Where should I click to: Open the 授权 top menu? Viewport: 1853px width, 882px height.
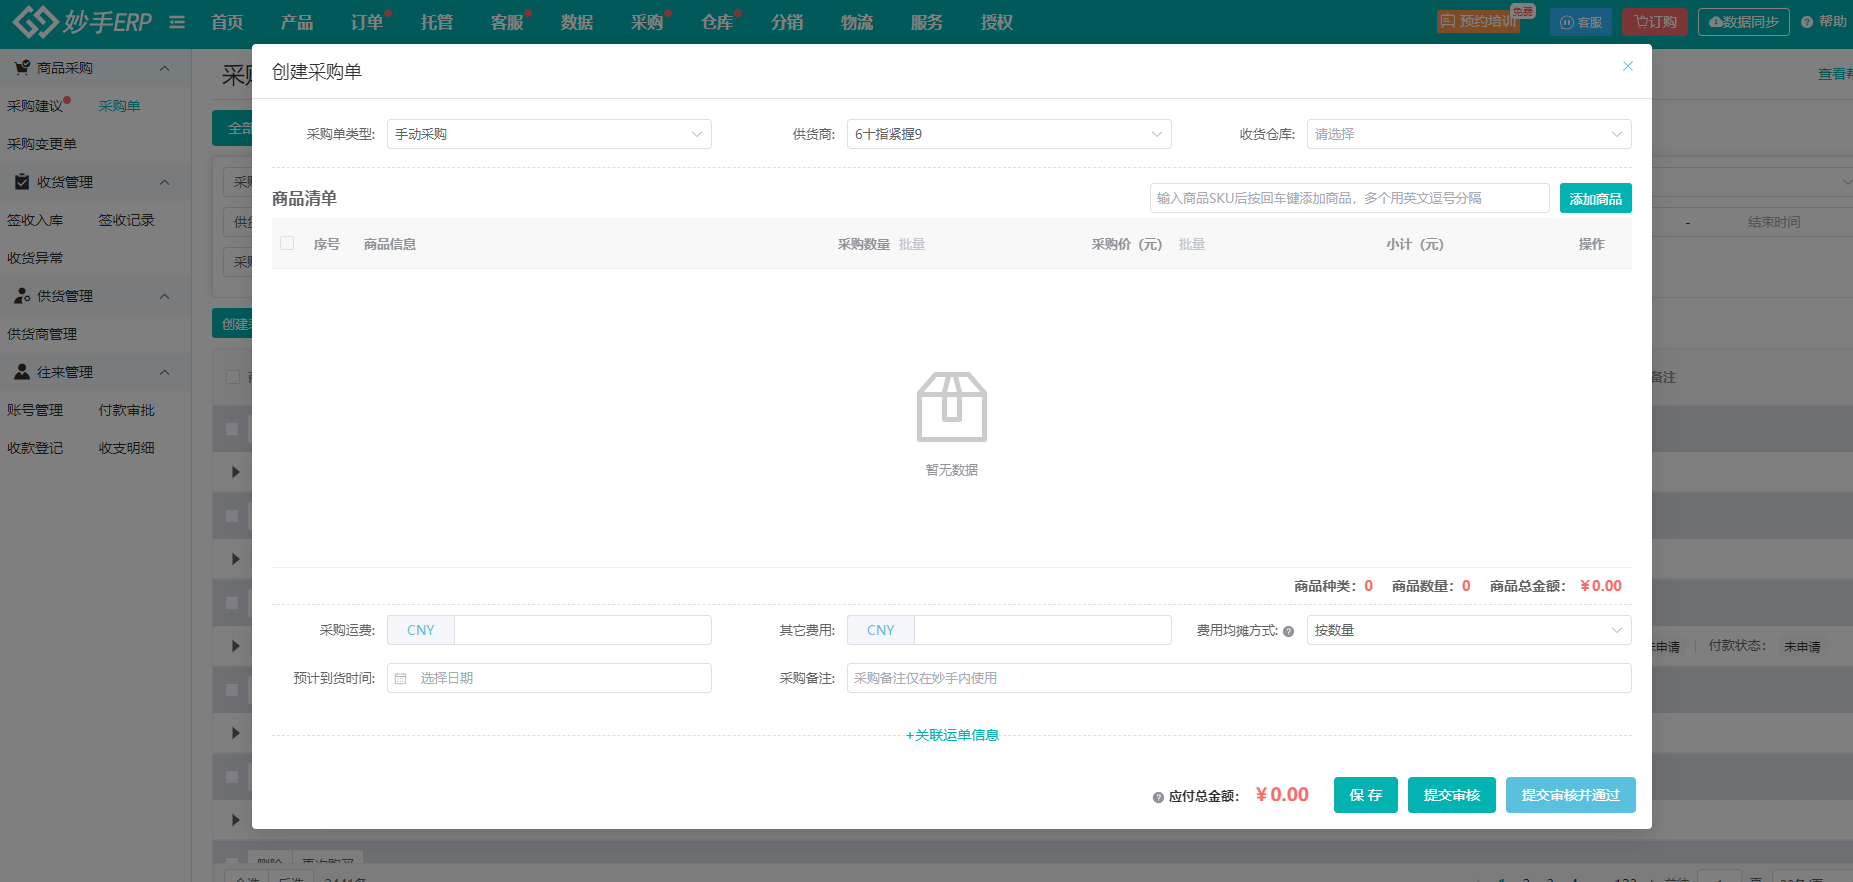point(997,22)
